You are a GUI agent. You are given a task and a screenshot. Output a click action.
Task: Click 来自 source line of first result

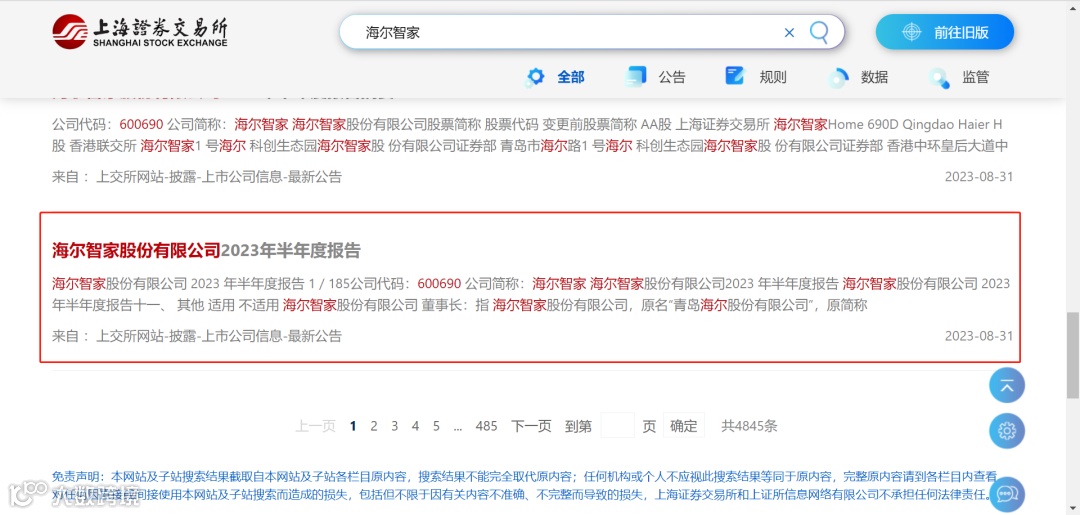tap(197, 177)
